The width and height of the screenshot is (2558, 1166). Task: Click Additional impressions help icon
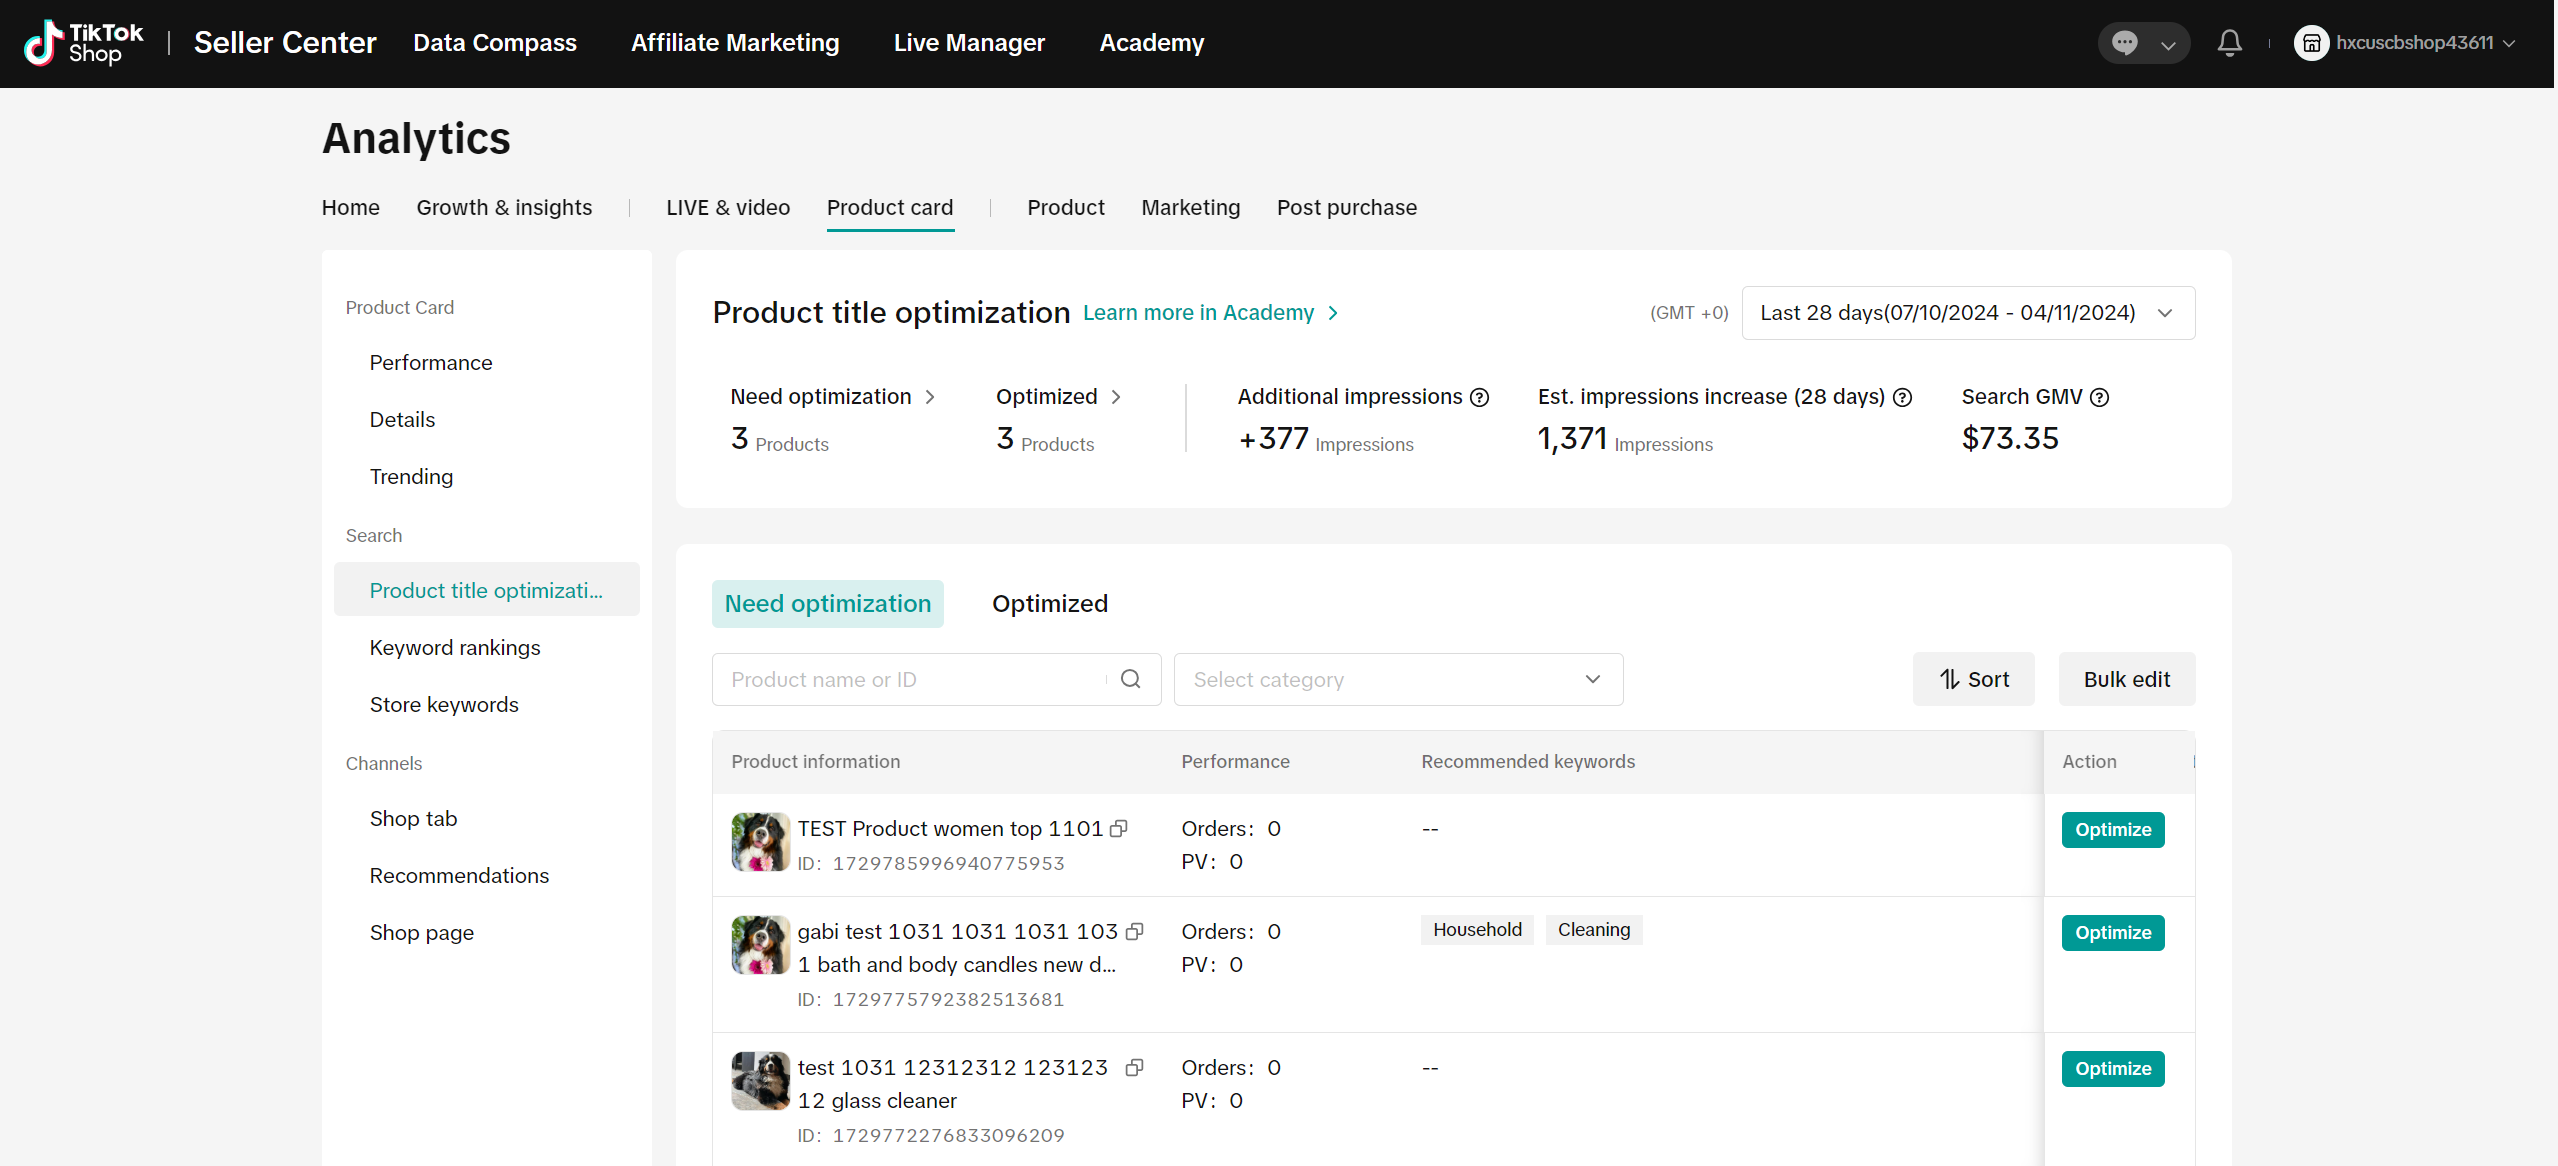coord(1479,397)
